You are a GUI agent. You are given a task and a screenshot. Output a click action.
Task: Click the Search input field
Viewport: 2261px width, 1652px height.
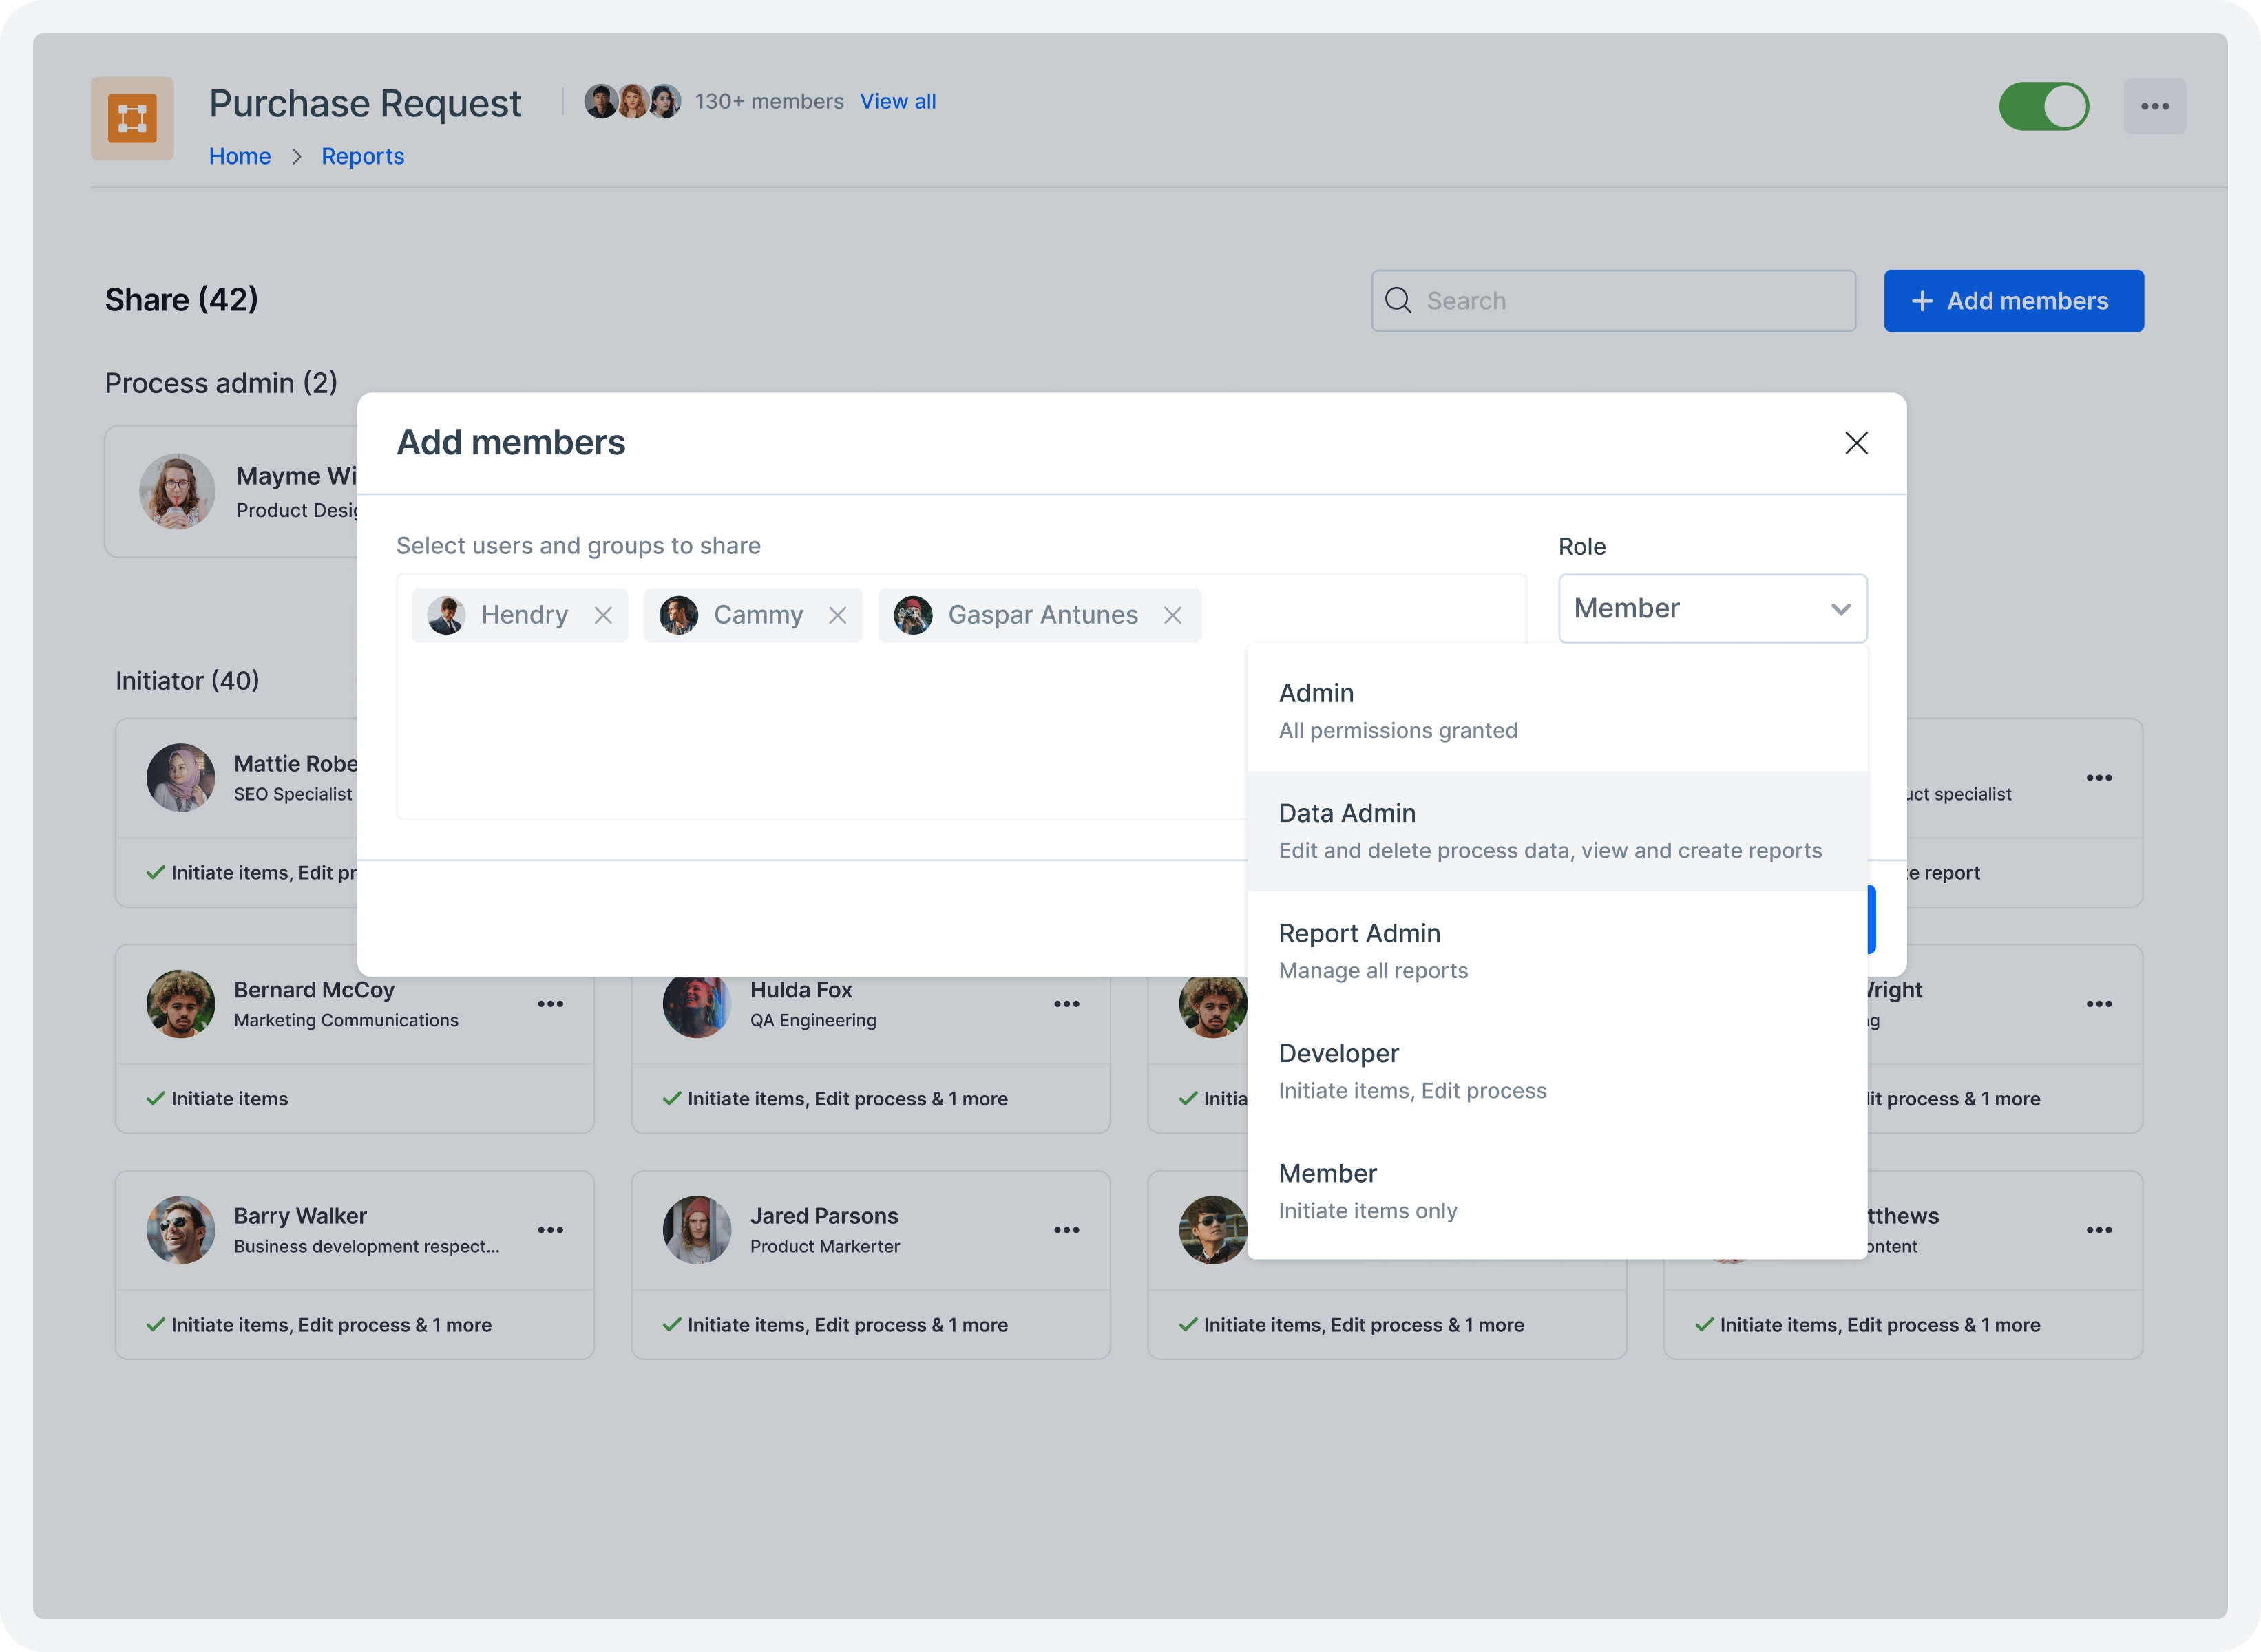coord(1612,300)
